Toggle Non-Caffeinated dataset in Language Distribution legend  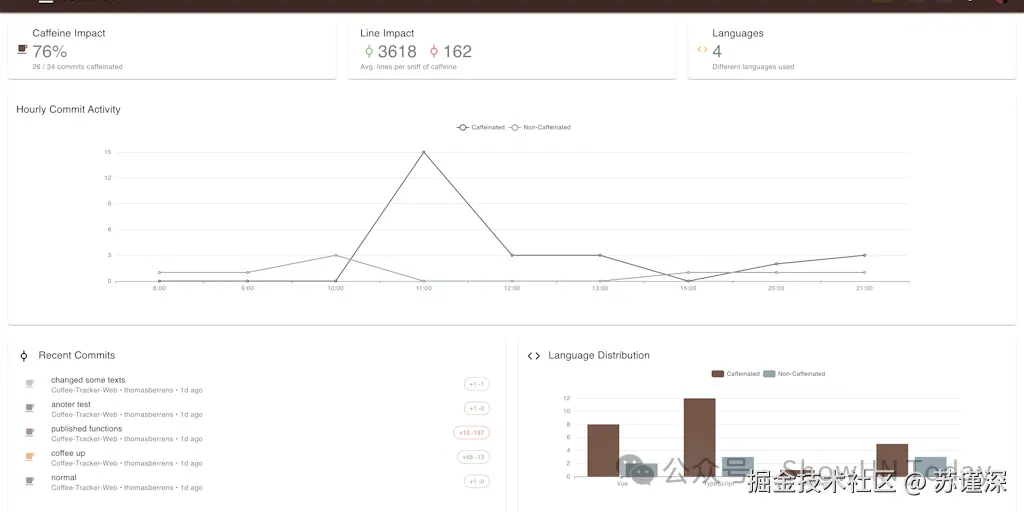click(x=794, y=374)
